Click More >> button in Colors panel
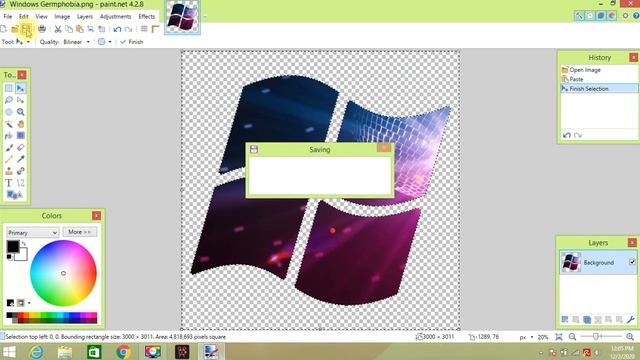 (x=80, y=232)
